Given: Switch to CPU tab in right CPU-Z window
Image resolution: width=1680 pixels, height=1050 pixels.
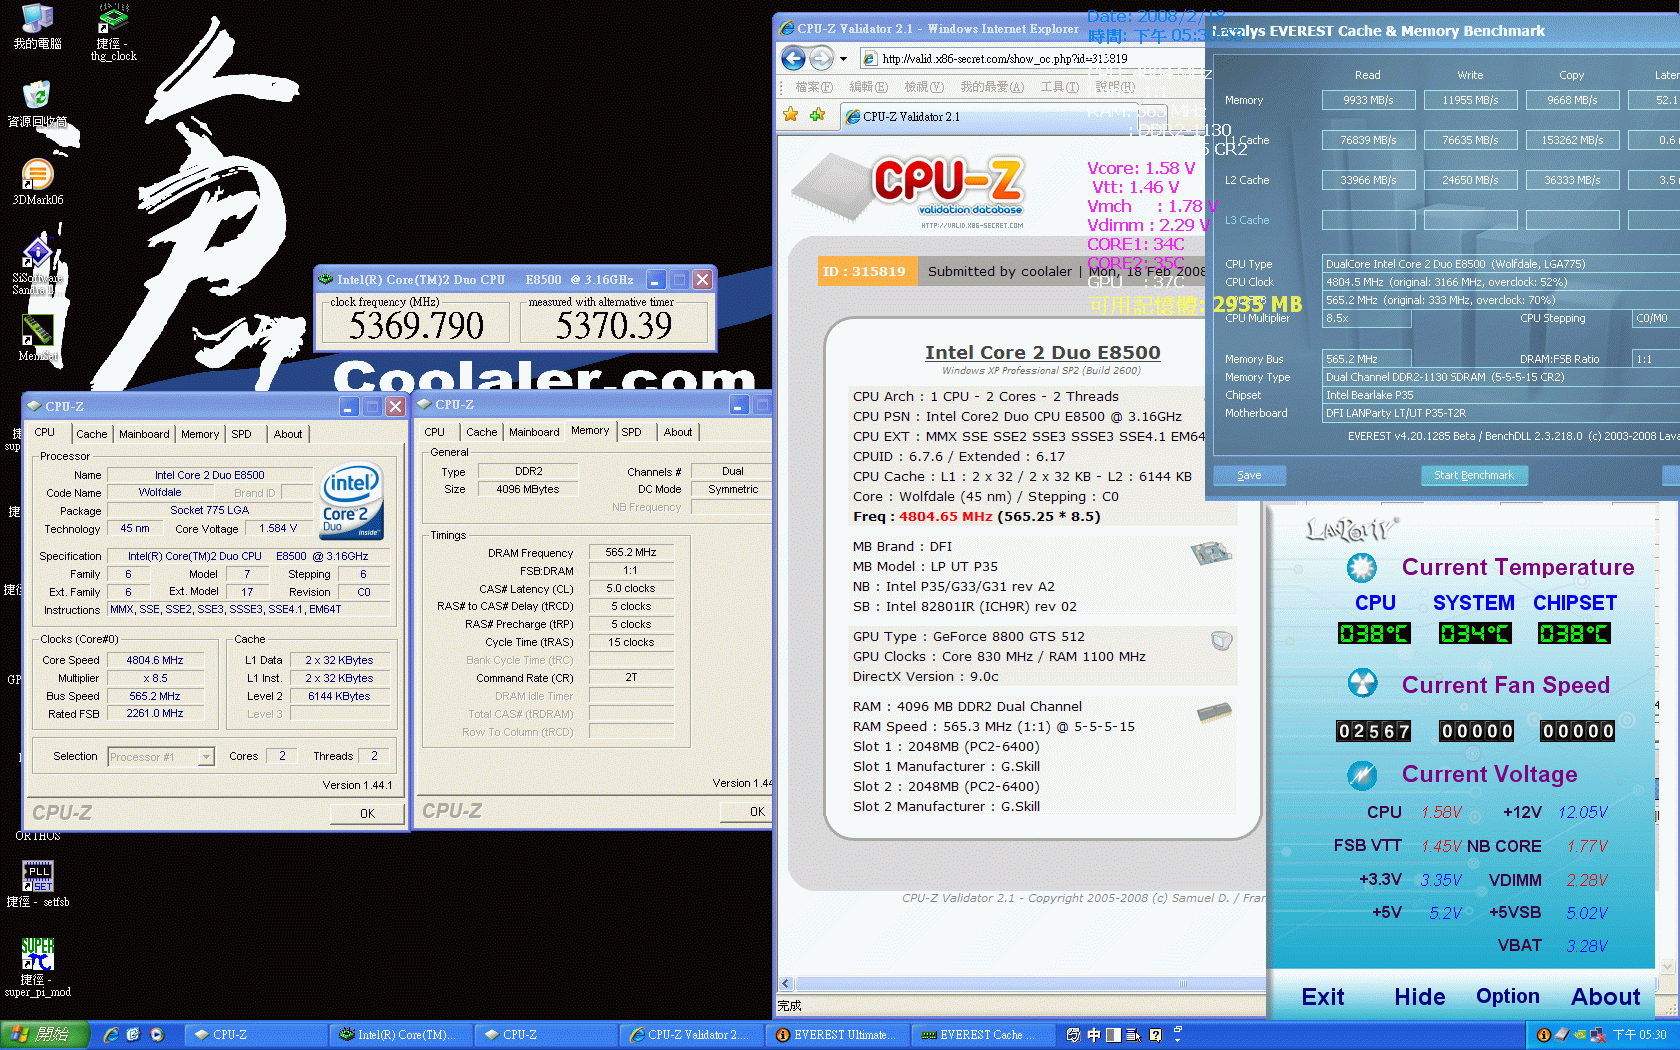Looking at the screenshot, I should [x=435, y=432].
